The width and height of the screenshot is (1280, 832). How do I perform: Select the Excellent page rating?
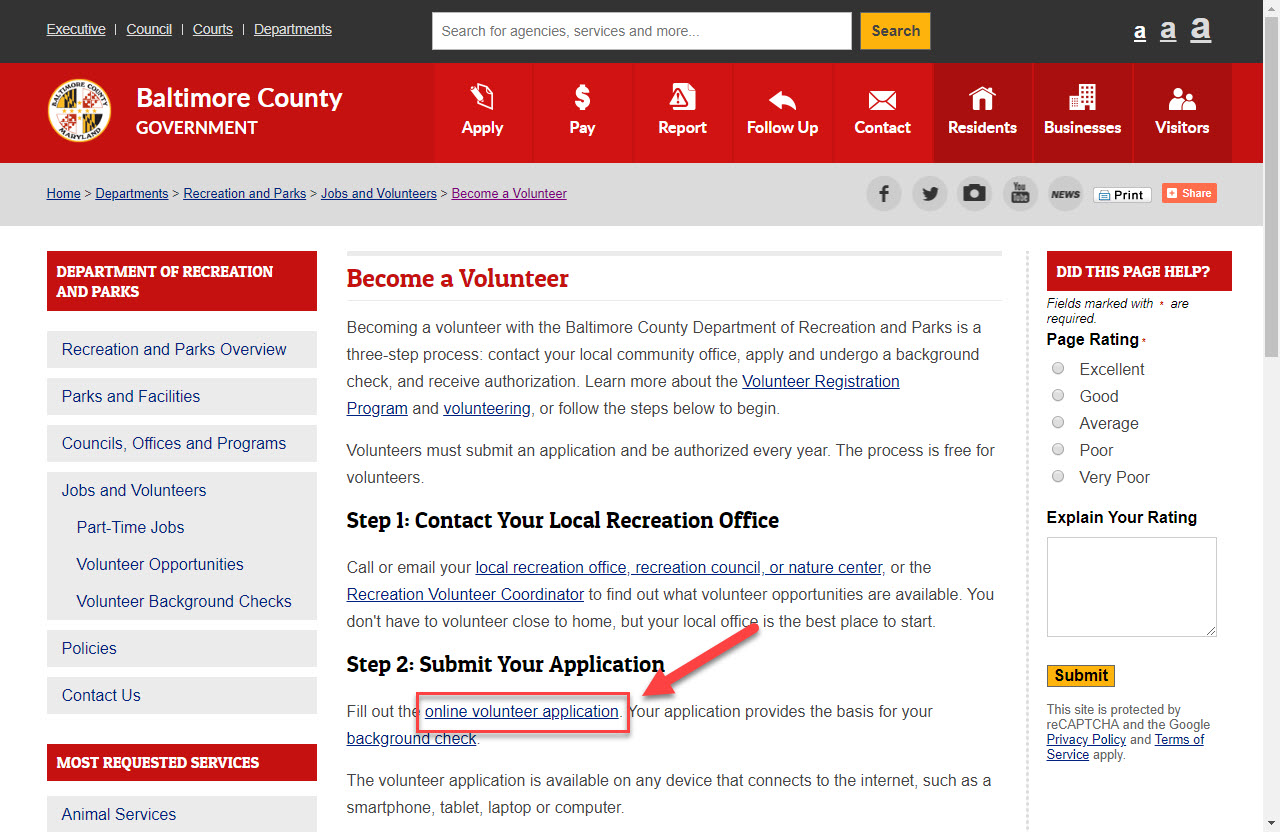1058,369
